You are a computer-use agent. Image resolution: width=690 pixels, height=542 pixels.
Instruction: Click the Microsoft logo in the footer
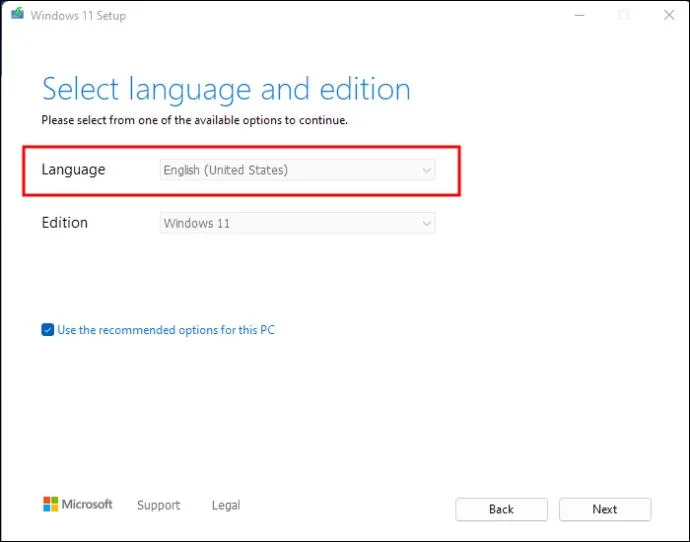pyautogui.click(x=78, y=504)
